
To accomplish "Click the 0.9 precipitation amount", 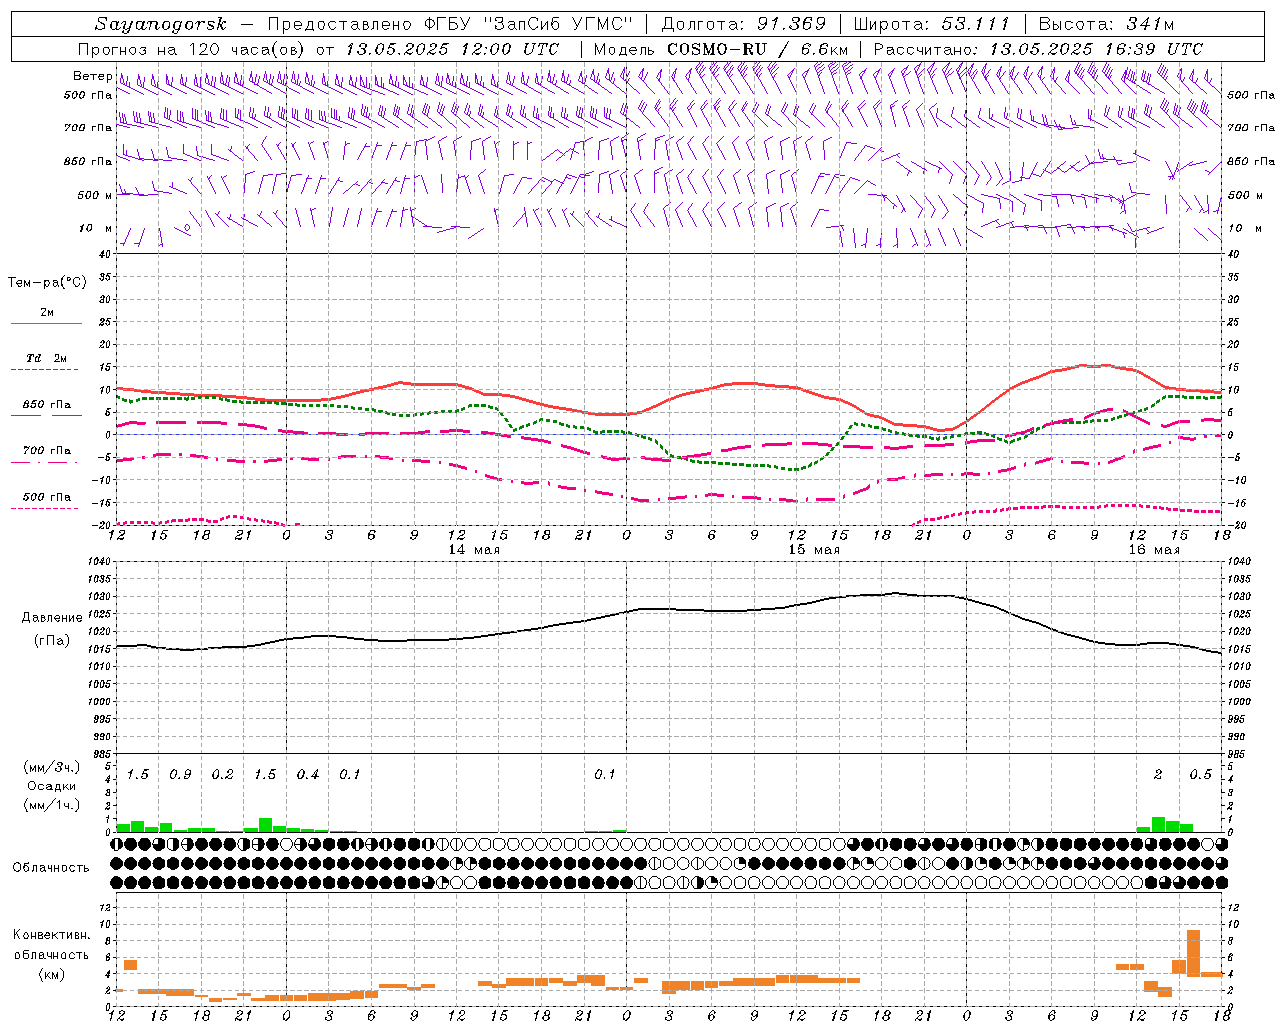I will 180,775.
